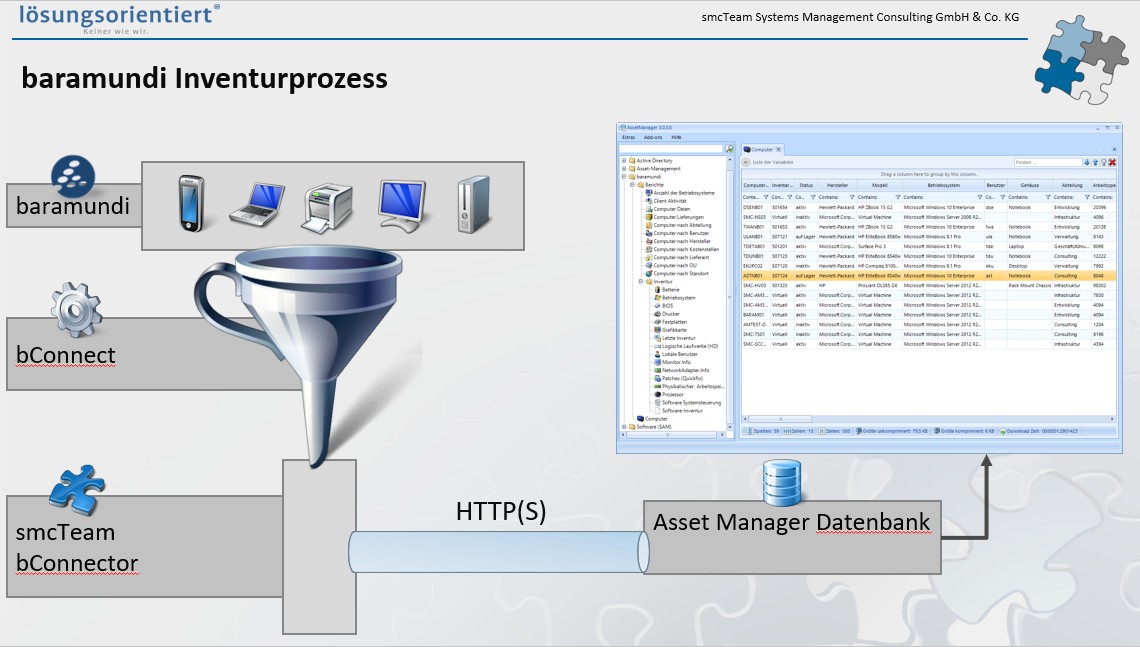
Task: Sort by the Modell column header
Action: click(880, 185)
